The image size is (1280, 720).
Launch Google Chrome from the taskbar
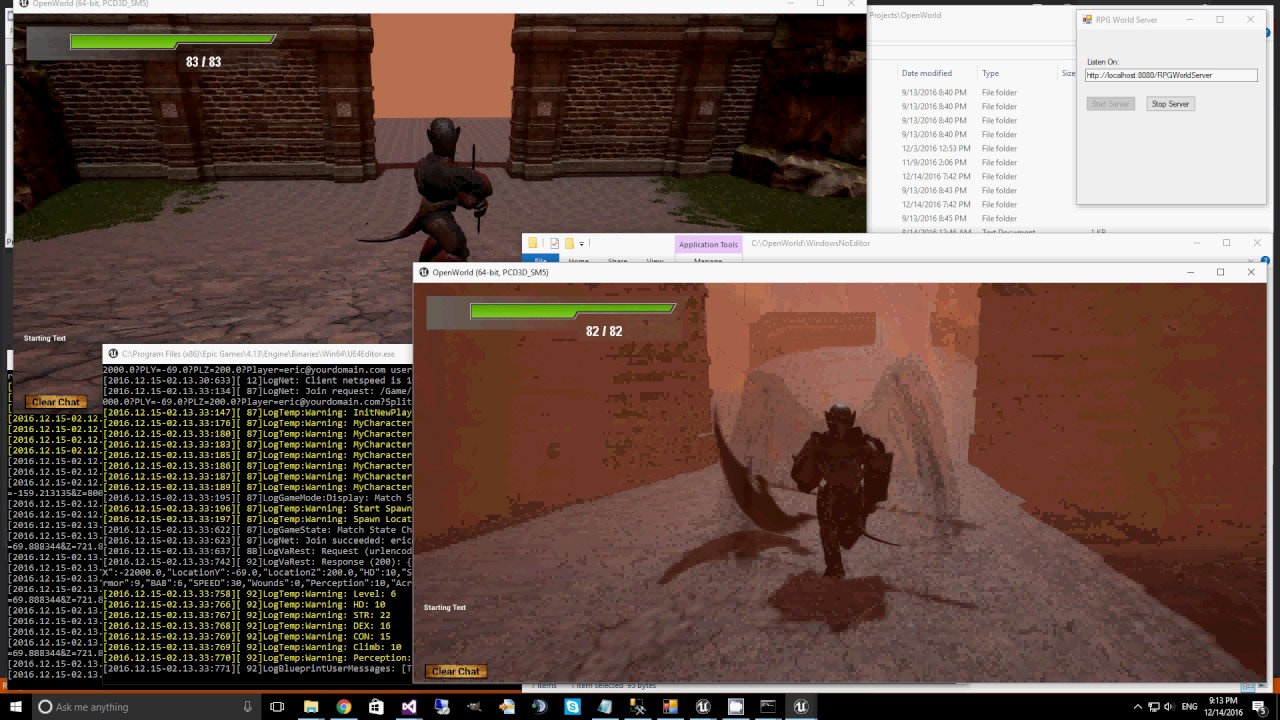click(343, 707)
